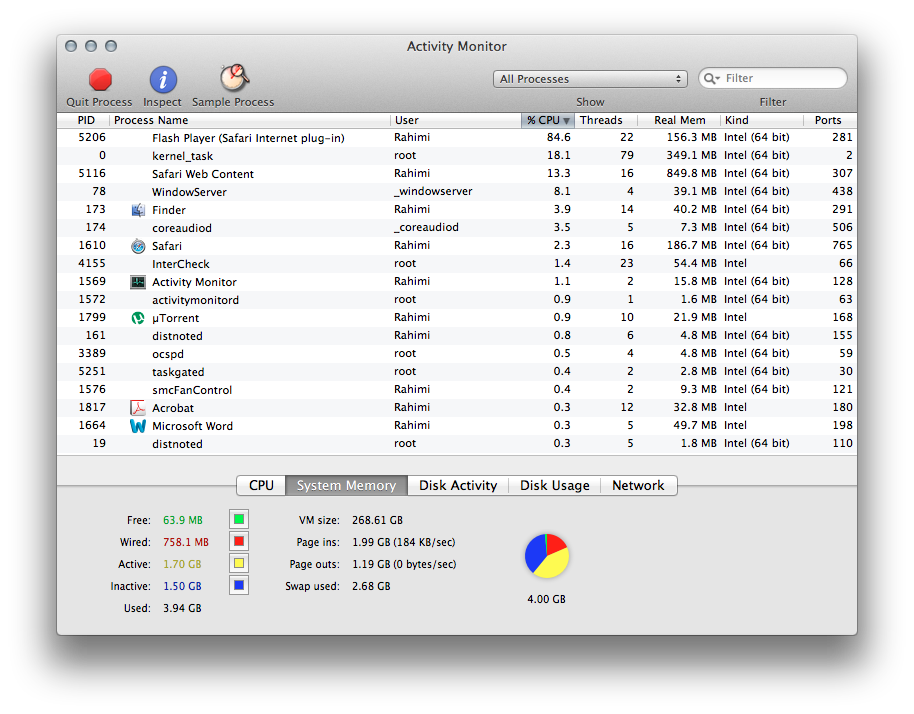Image resolution: width=914 pixels, height=714 pixels.
Task: Select the WindowServer process row
Action: tap(457, 192)
